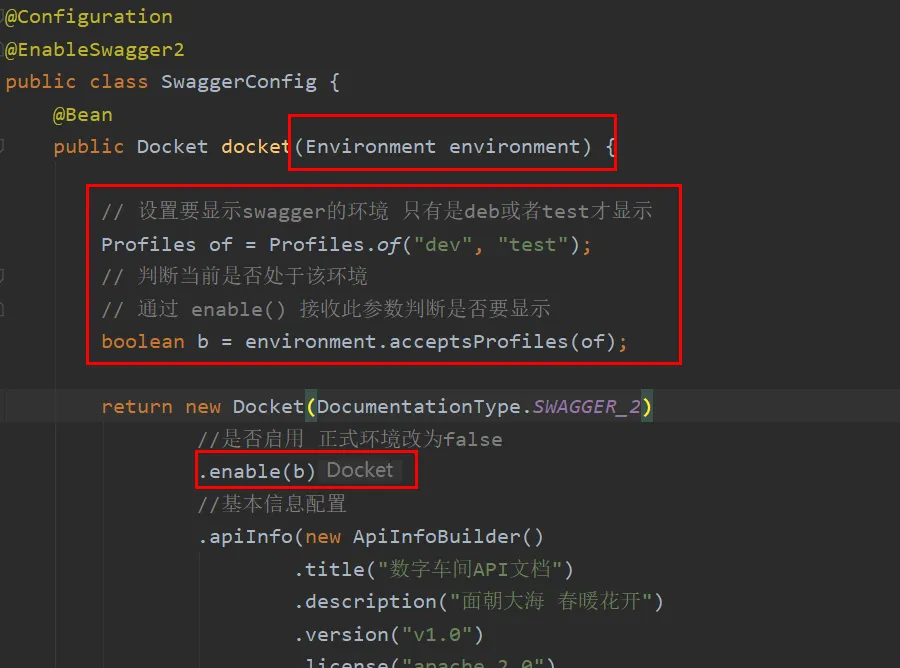This screenshot has height=668, width=900.
Task: Select the SwaggerConfig class name
Action: pos(239,82)
